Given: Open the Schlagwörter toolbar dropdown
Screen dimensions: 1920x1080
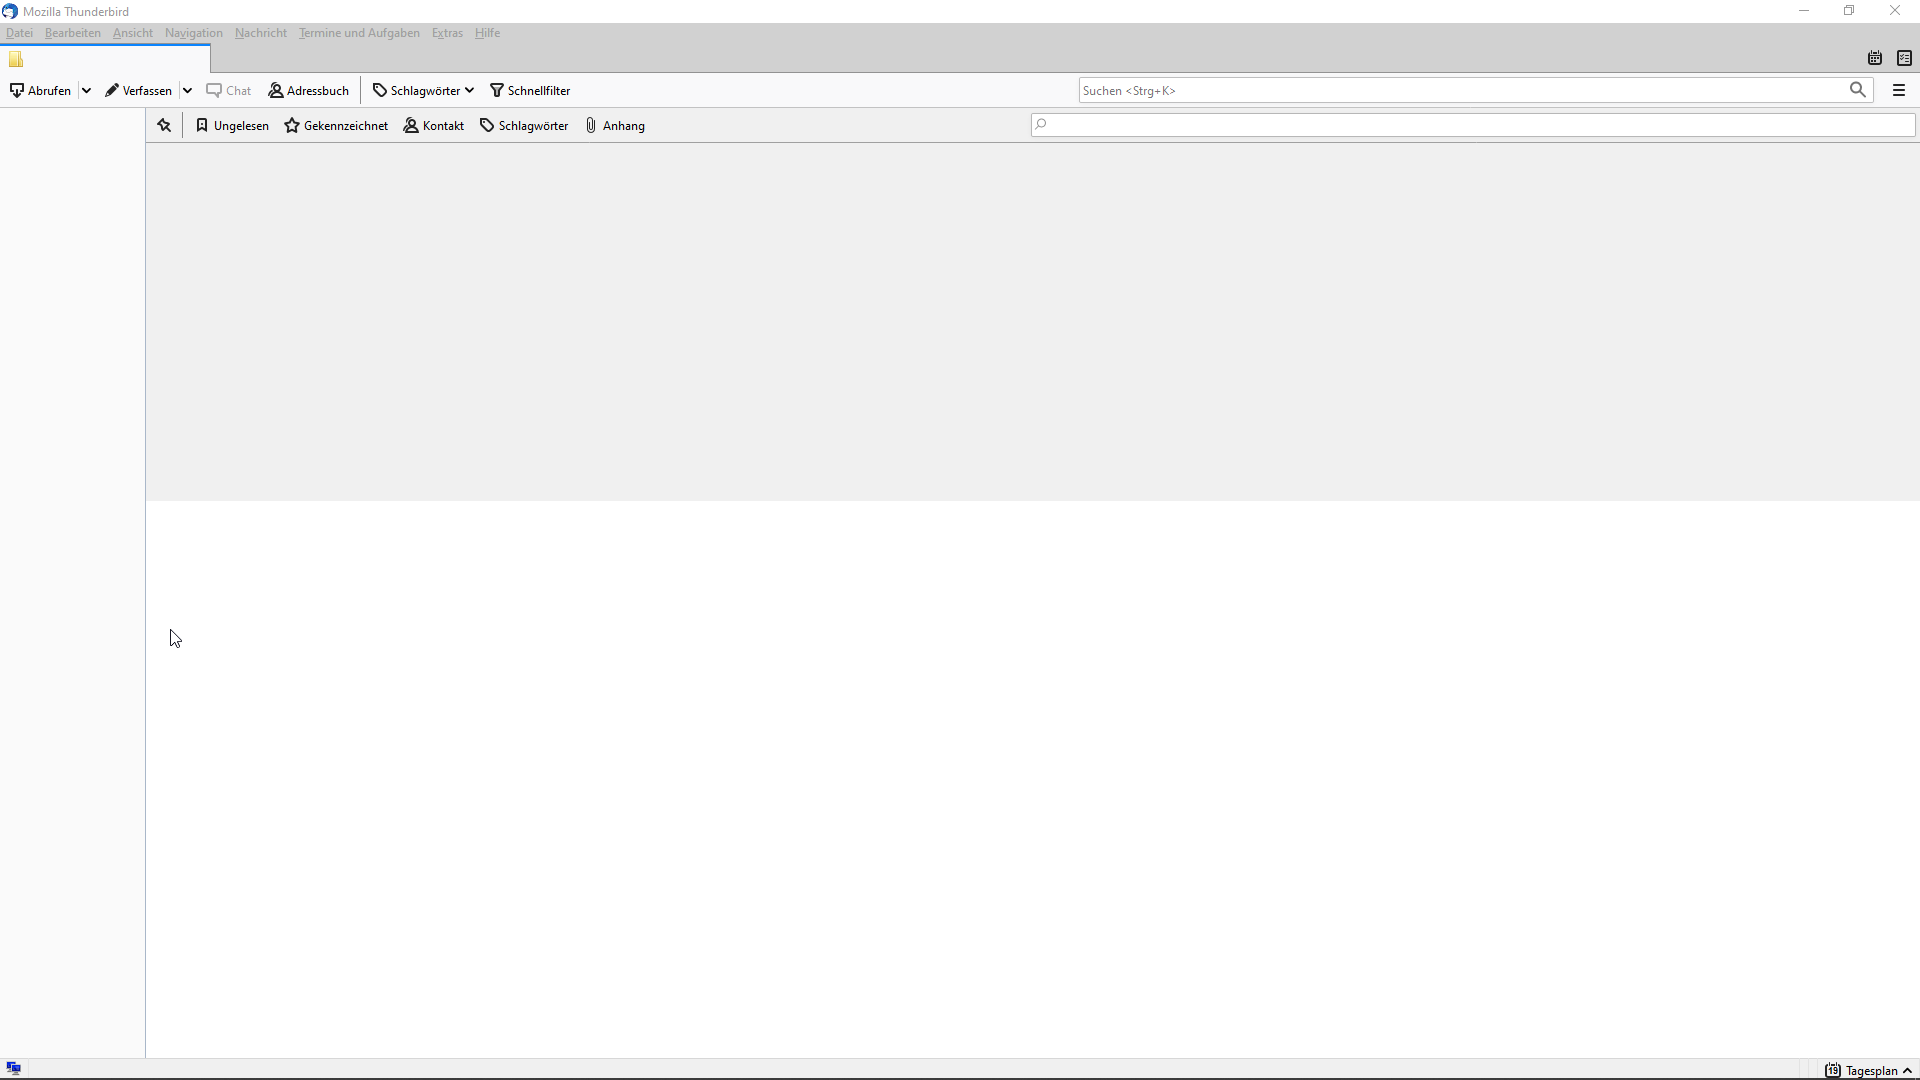Looking at the screenshot, I should 423,90.
